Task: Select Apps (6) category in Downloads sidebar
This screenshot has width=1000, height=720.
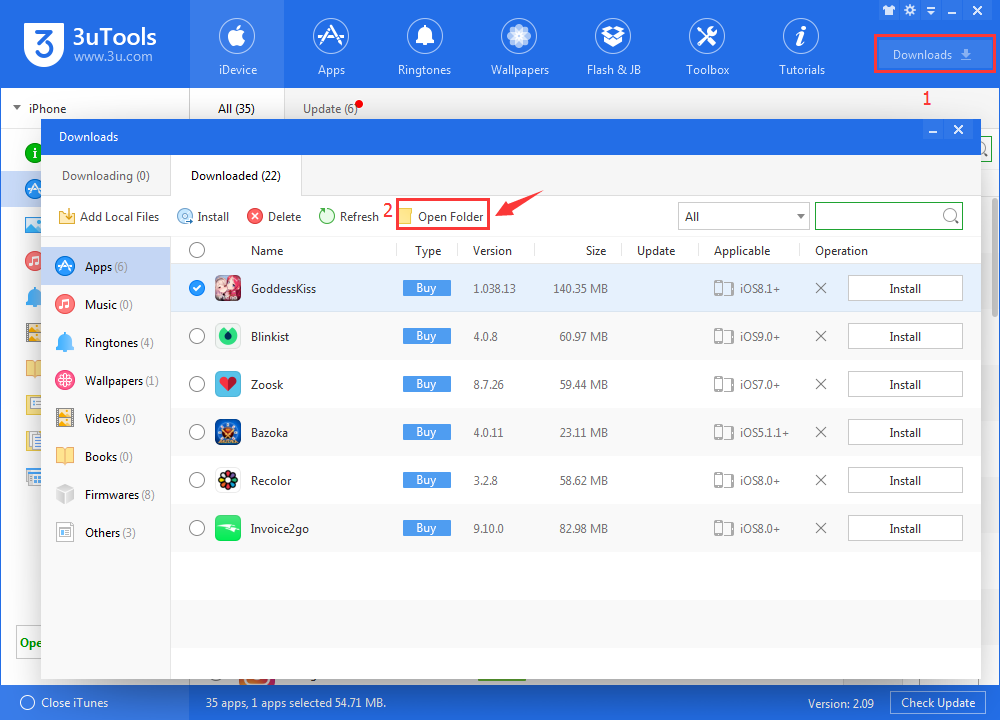Action: point(106,267)
